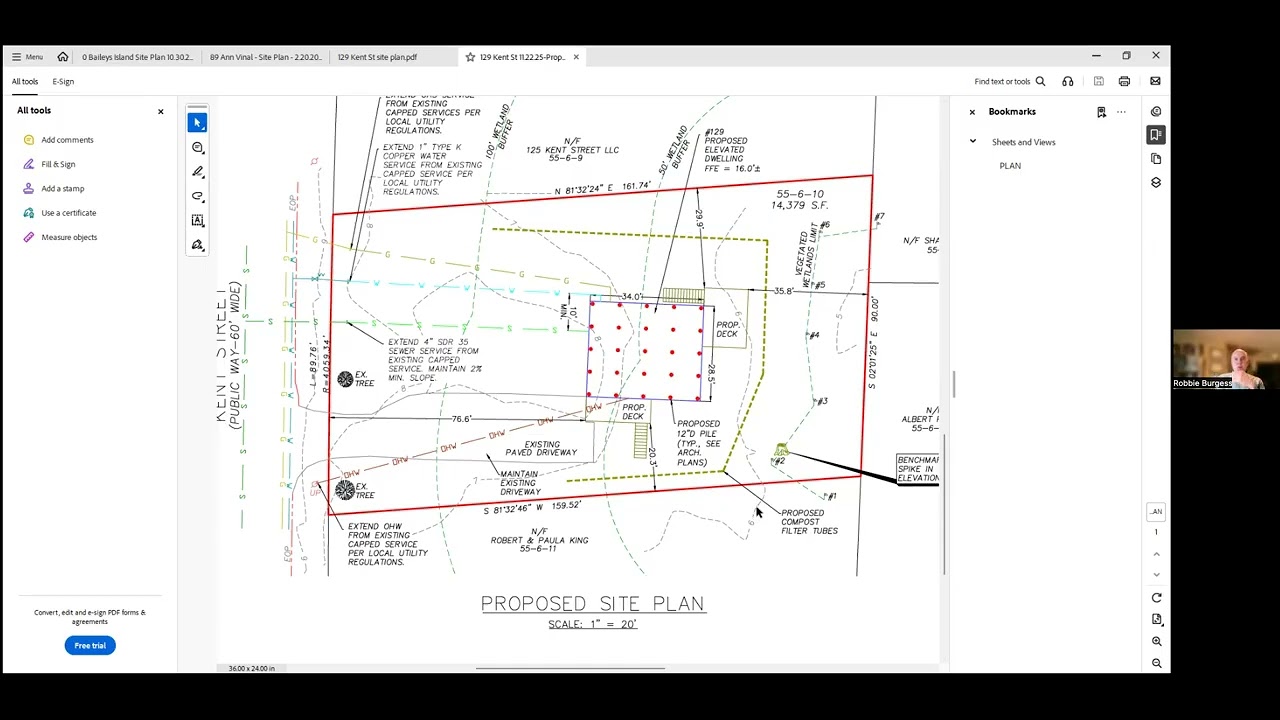Open Bookmarks options ellipsis menu
The height and width of the screenshot is (720, 1280).
click(x=1121, y=112)
